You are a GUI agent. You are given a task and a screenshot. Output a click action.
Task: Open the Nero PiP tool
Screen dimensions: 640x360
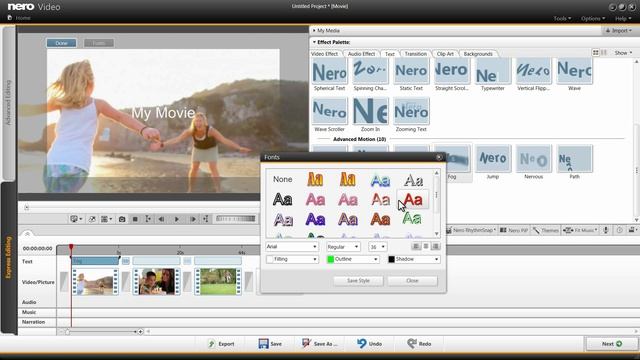click(x=514, y=230)
